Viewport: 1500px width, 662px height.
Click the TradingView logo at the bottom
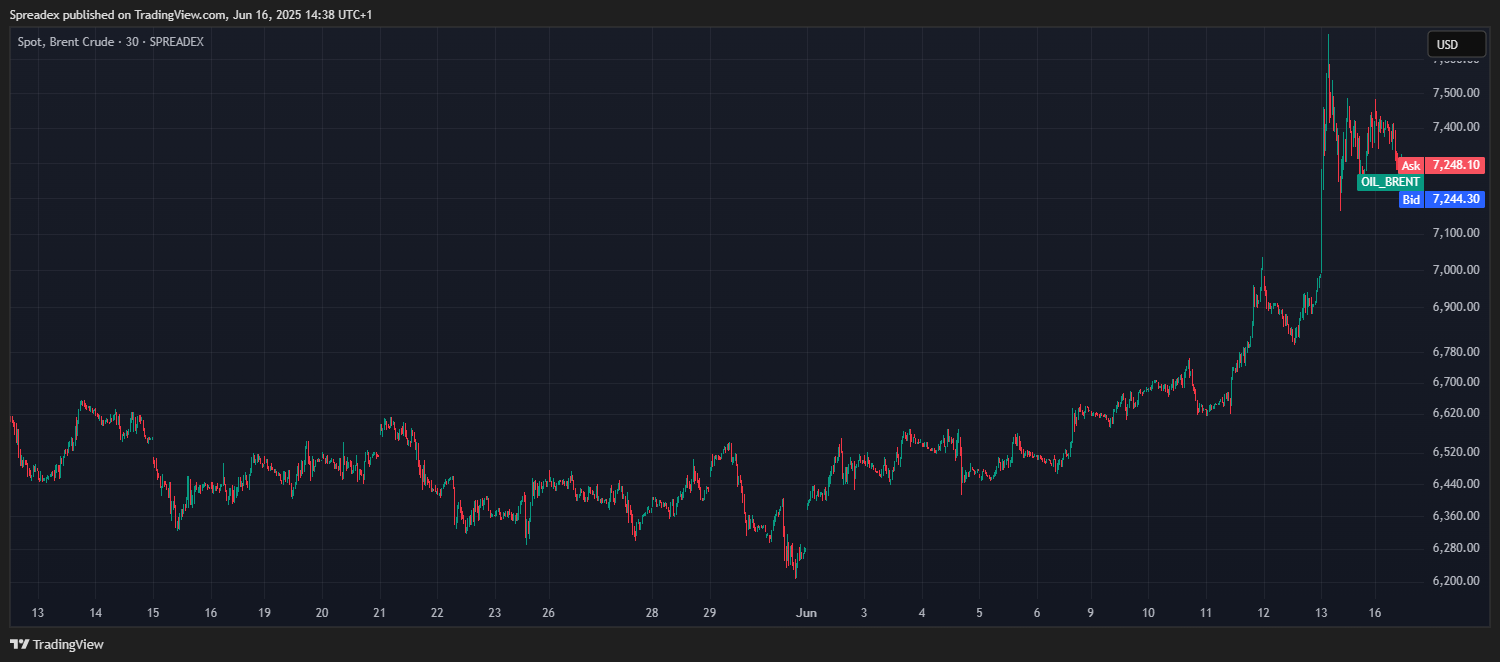[x=57, y=644]
